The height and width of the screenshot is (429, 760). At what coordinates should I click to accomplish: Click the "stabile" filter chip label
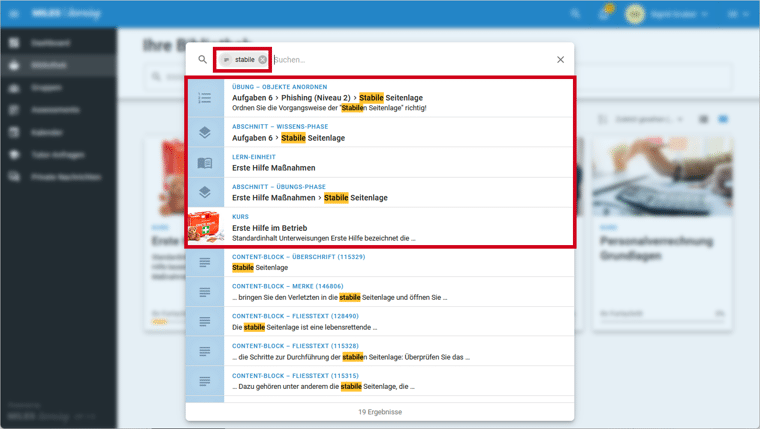point(244,60)
